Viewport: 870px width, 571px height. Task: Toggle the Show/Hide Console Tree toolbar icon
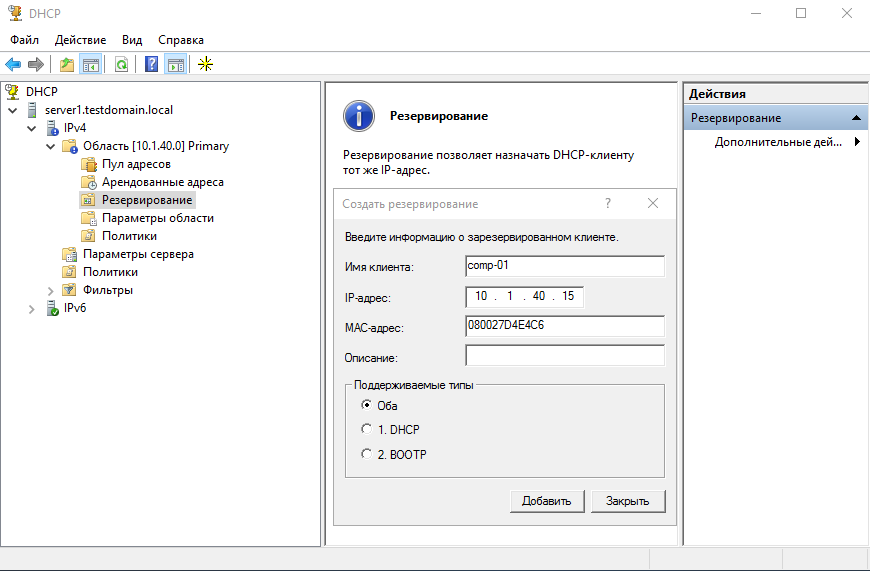pyautogui.click(x=91, y=64)
